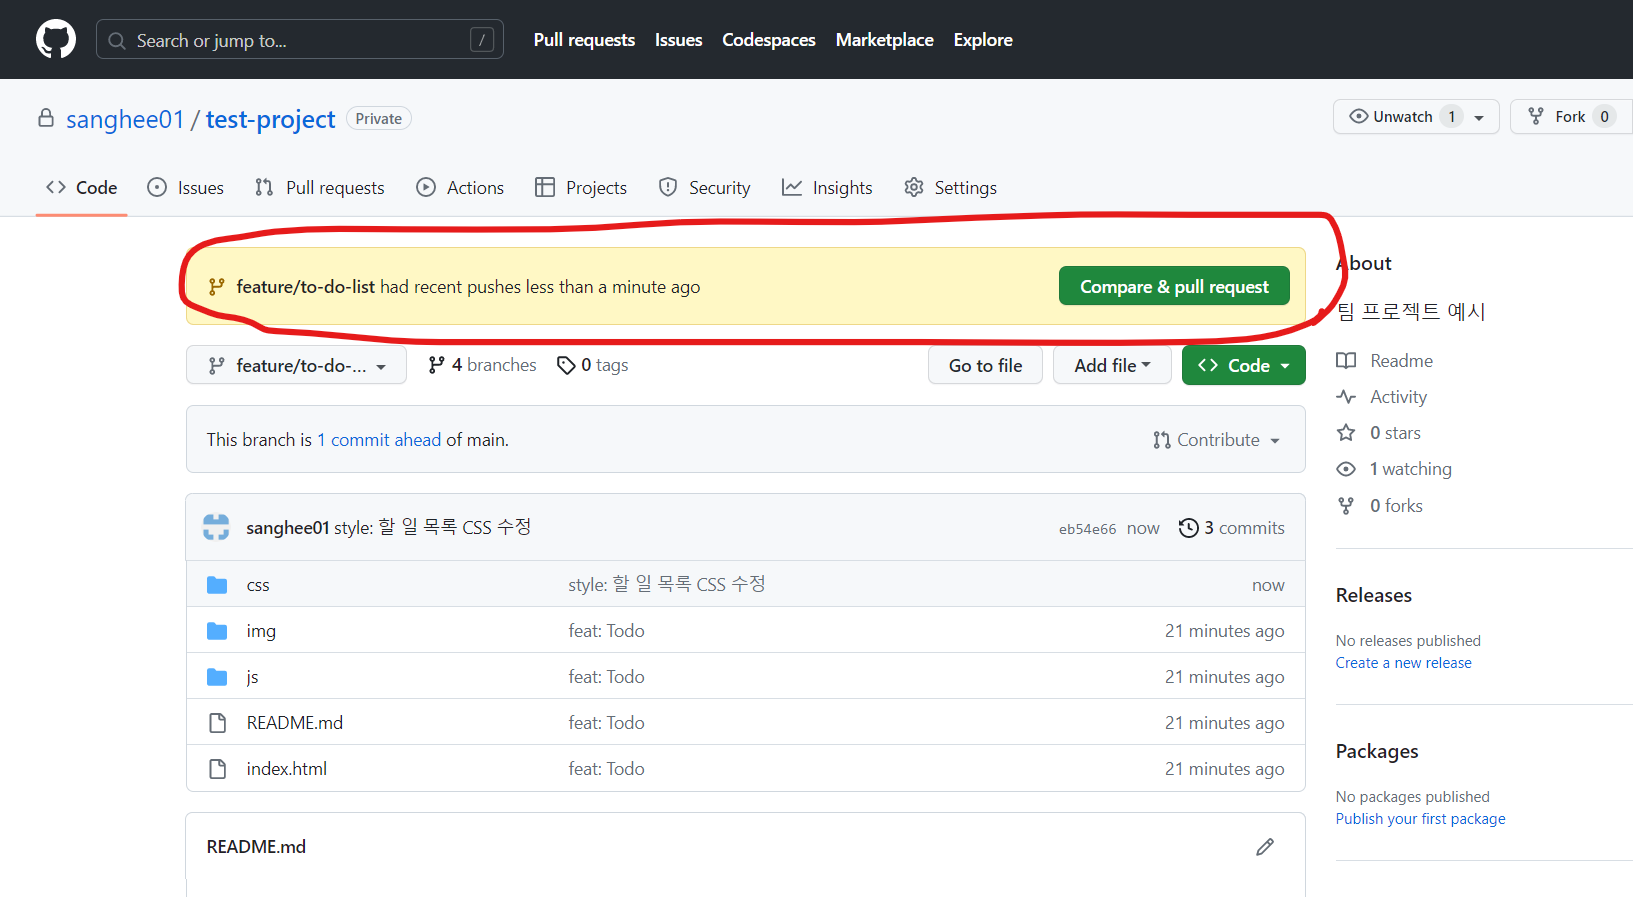Open Marketplace in the top navigation
The image size is (1633, 897).
tap(885, 40)
